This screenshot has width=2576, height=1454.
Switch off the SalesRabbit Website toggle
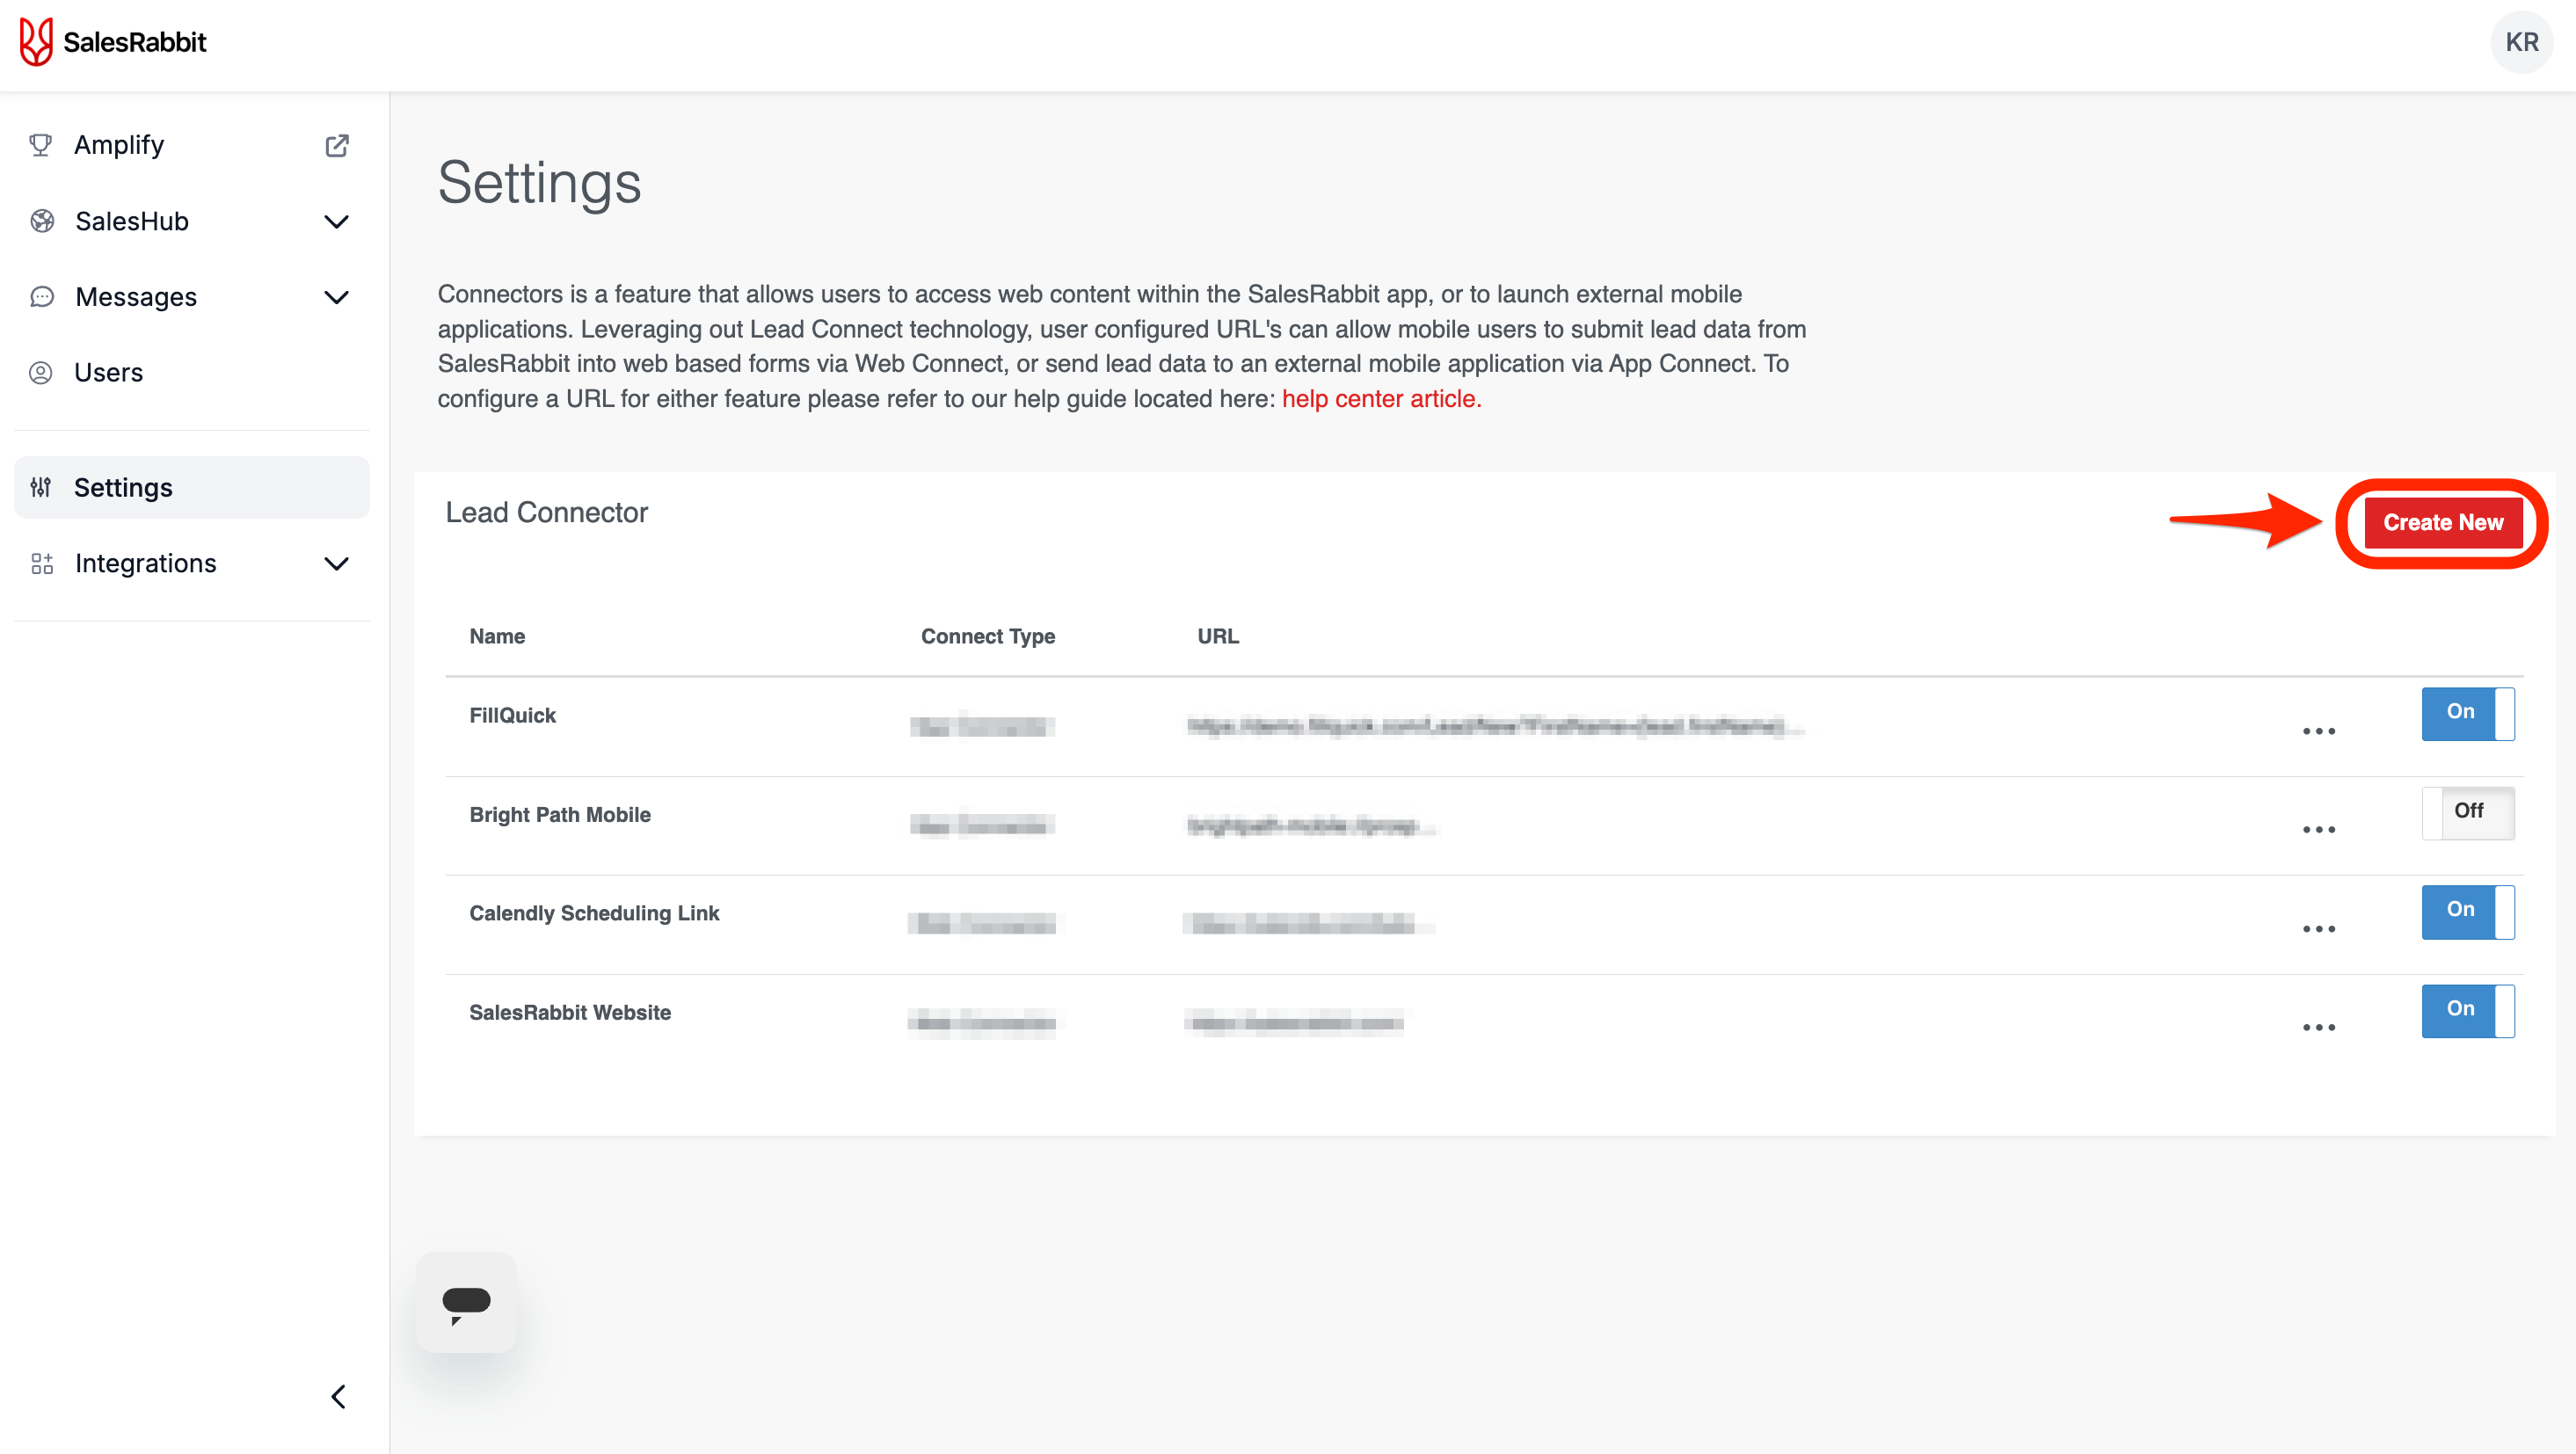coord(2467,1010)
